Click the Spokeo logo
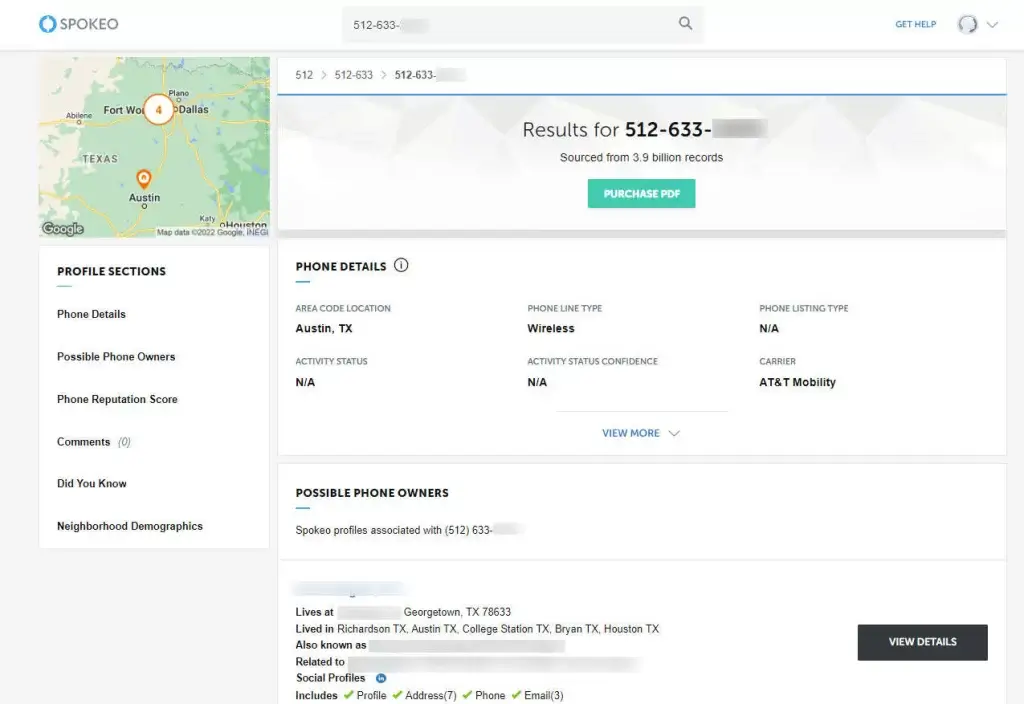This screenshot has width=1024, height=704. point(78,24)
